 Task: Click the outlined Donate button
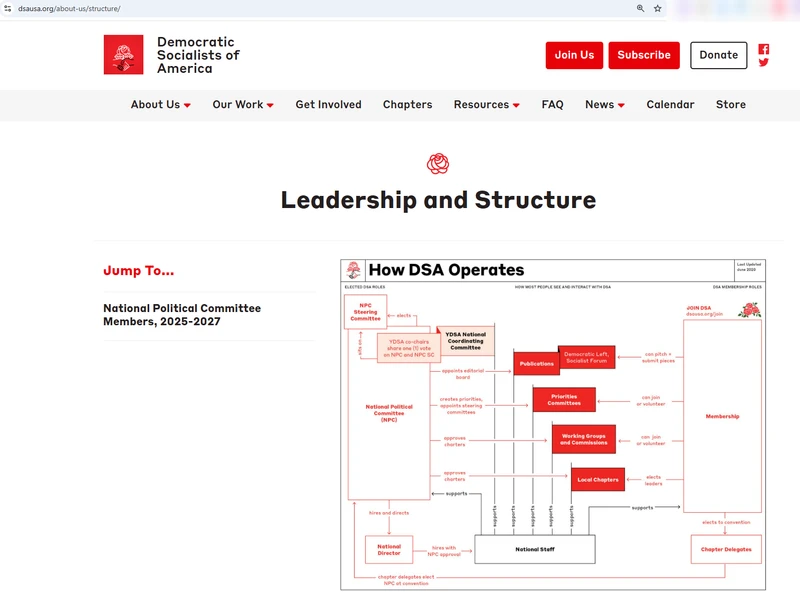point(718,55)
